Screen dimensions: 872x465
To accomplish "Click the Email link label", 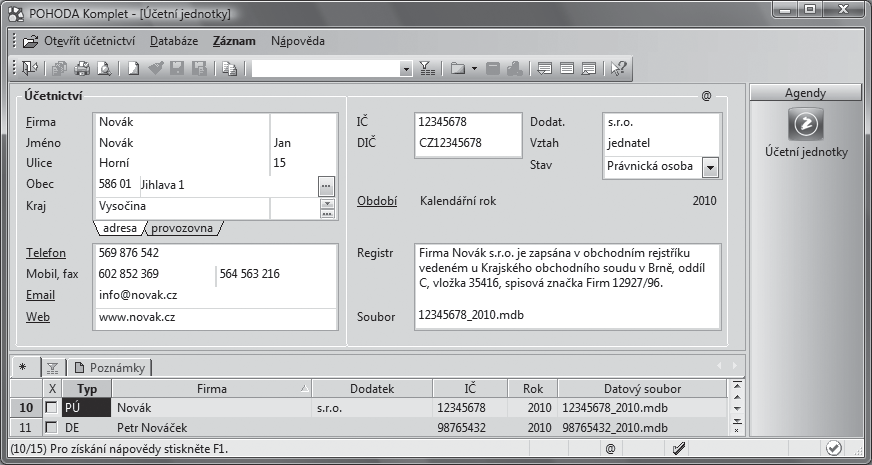I will coord(41,295).
